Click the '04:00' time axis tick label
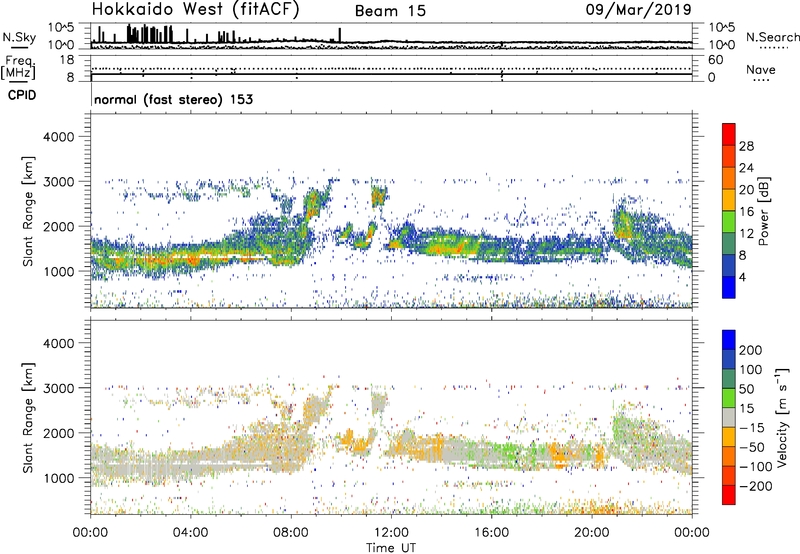Image resolution: width=800 pixels, height=554 pixels. click(x=190, y=533)
